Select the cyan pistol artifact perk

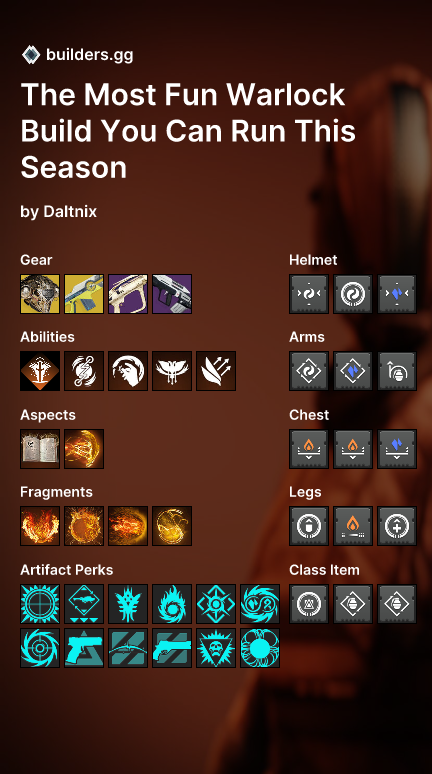pyautogui.click(x=84, y=648)
